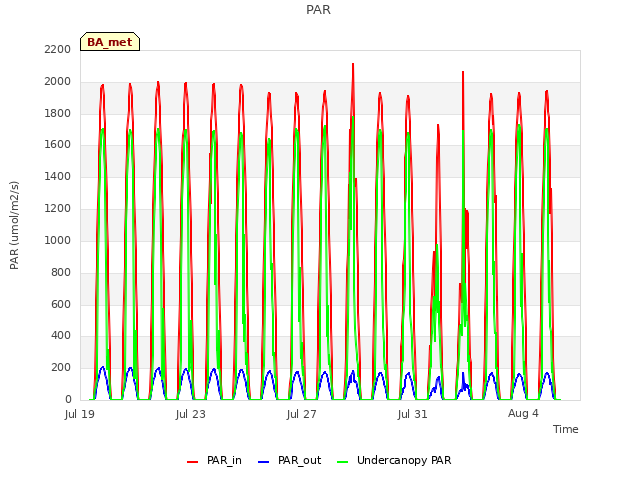Image resolution: width=640 pixels, height=480 pixels.
Task: Click the Jul 23 x-axis label
Action: 191,414
